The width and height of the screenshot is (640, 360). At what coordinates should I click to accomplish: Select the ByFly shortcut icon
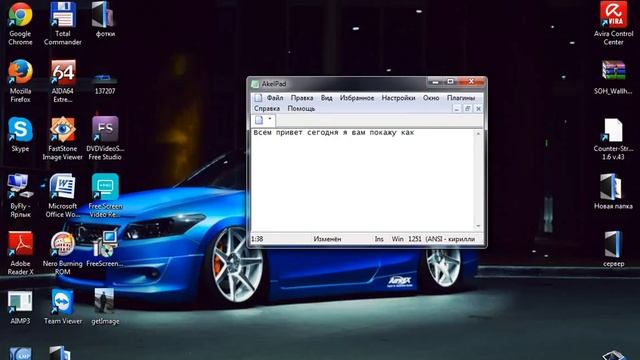[20, 187]
